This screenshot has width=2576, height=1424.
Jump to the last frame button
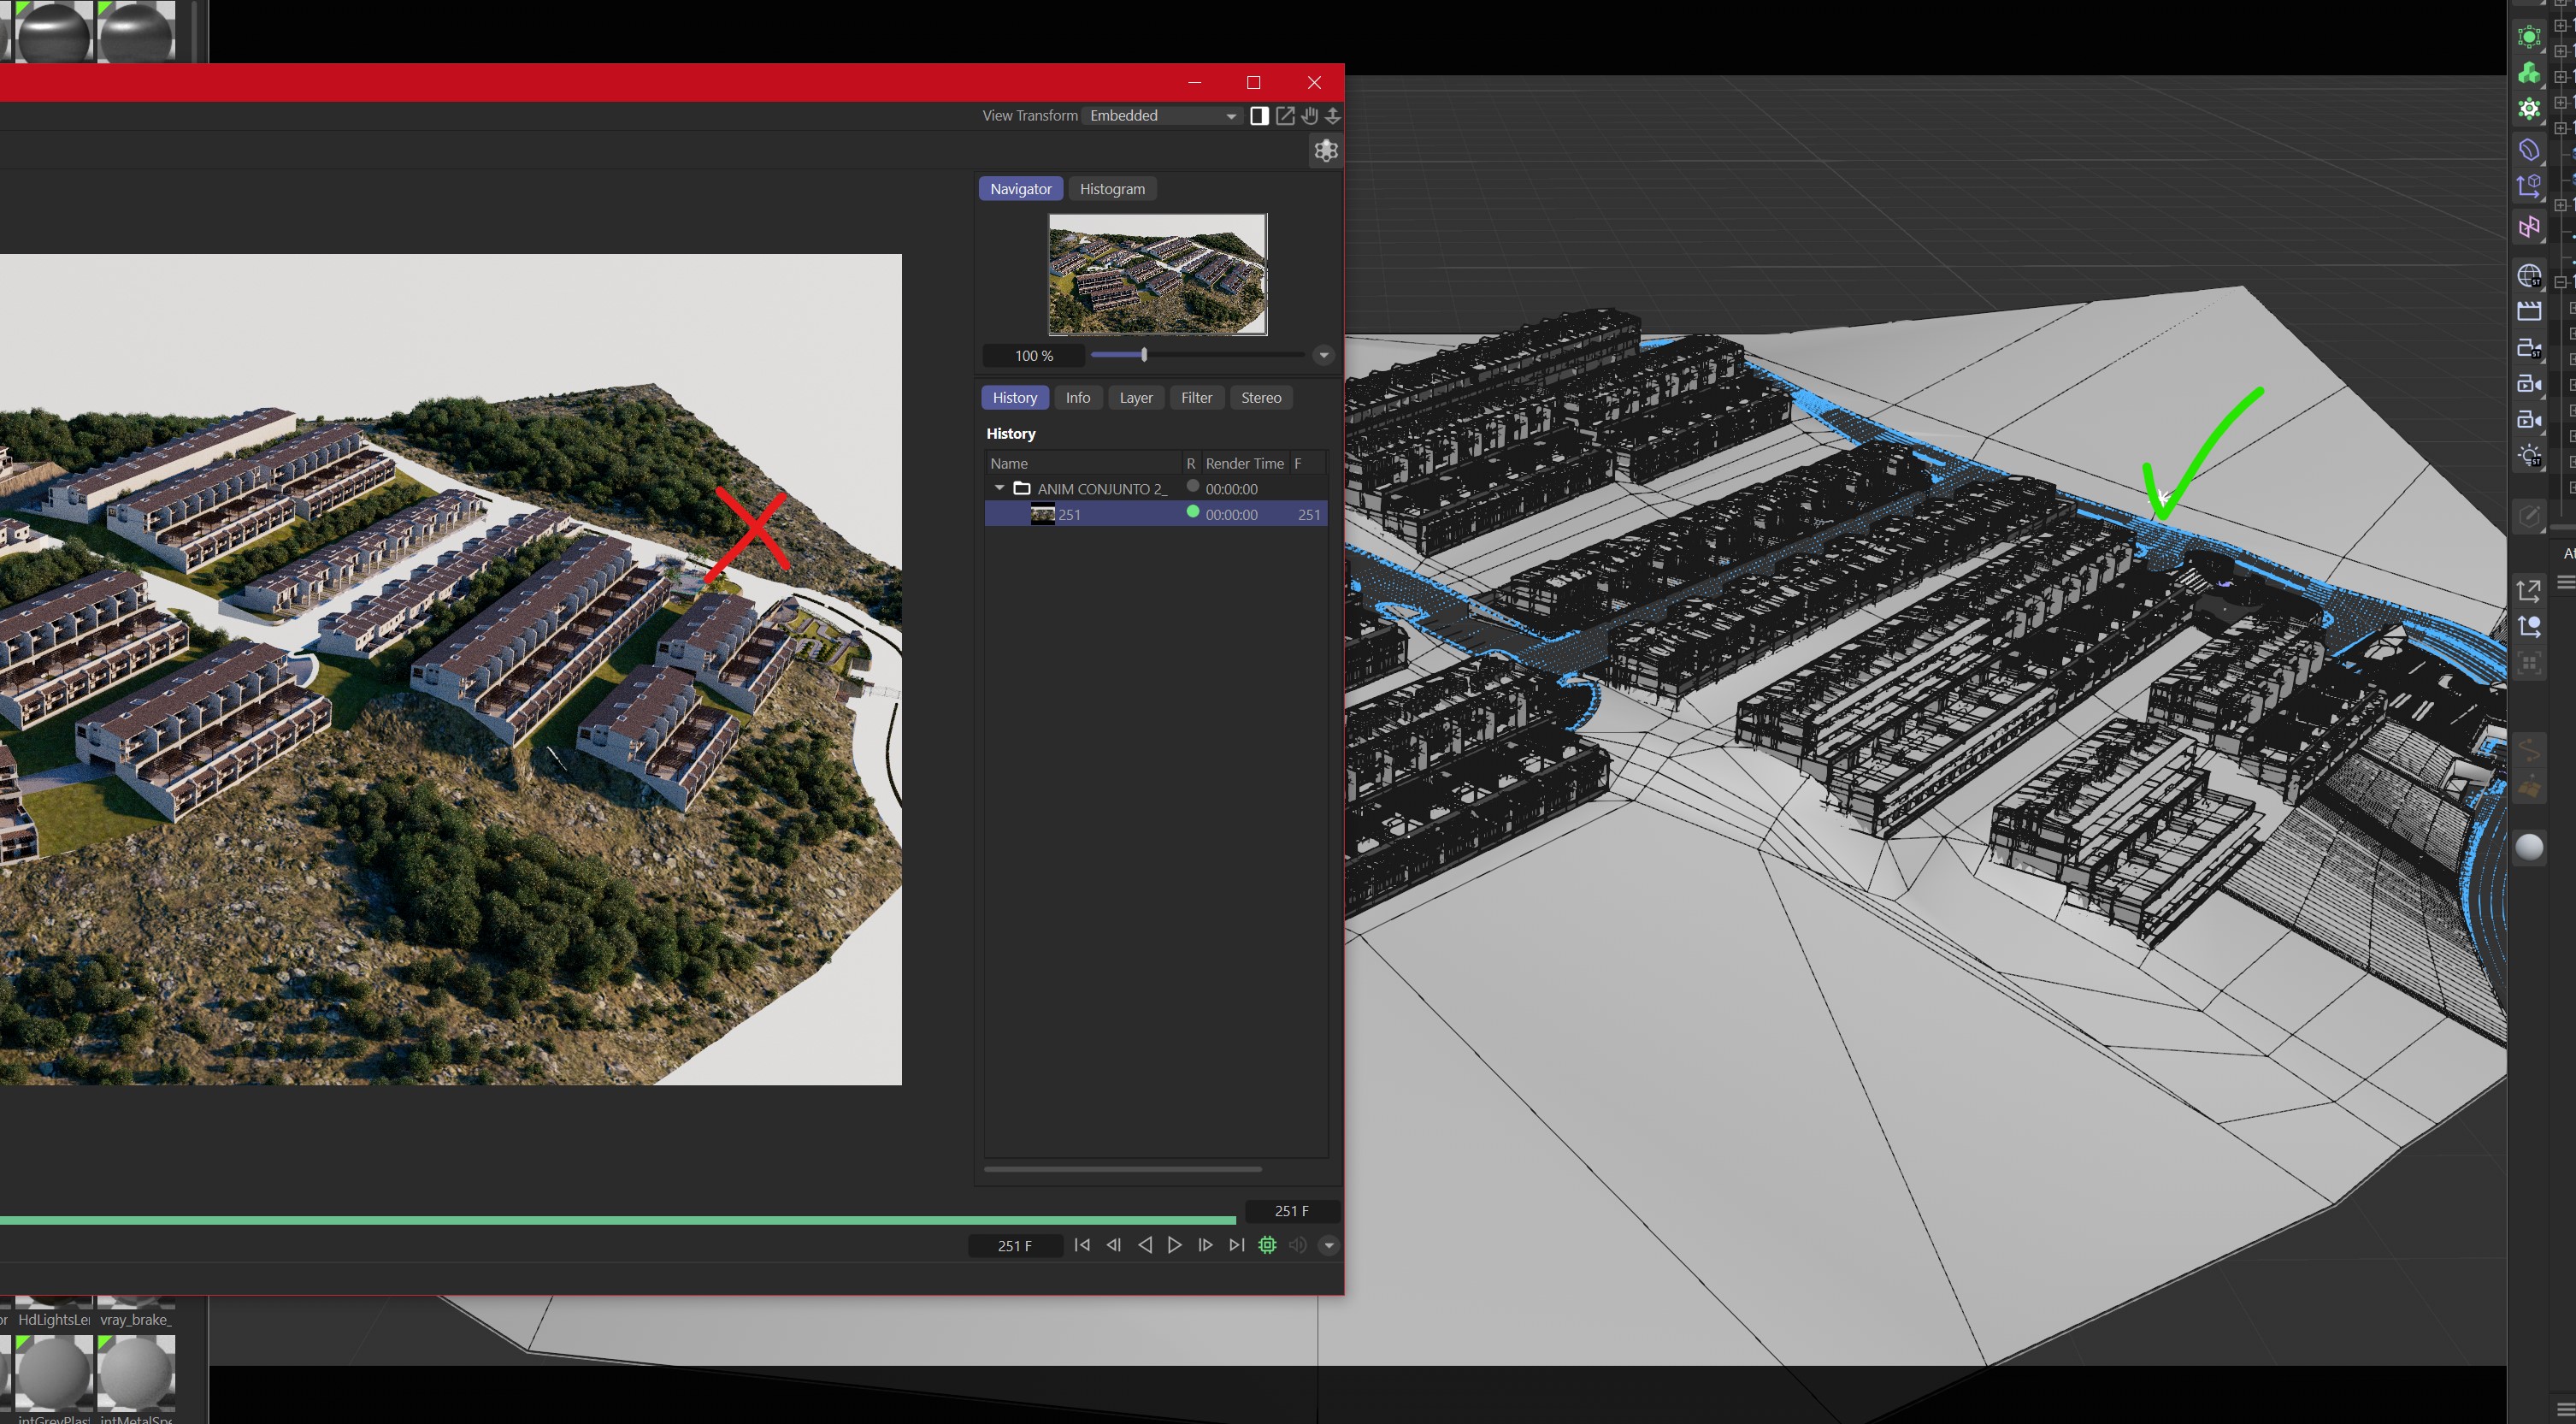tap(1236, 1245)
